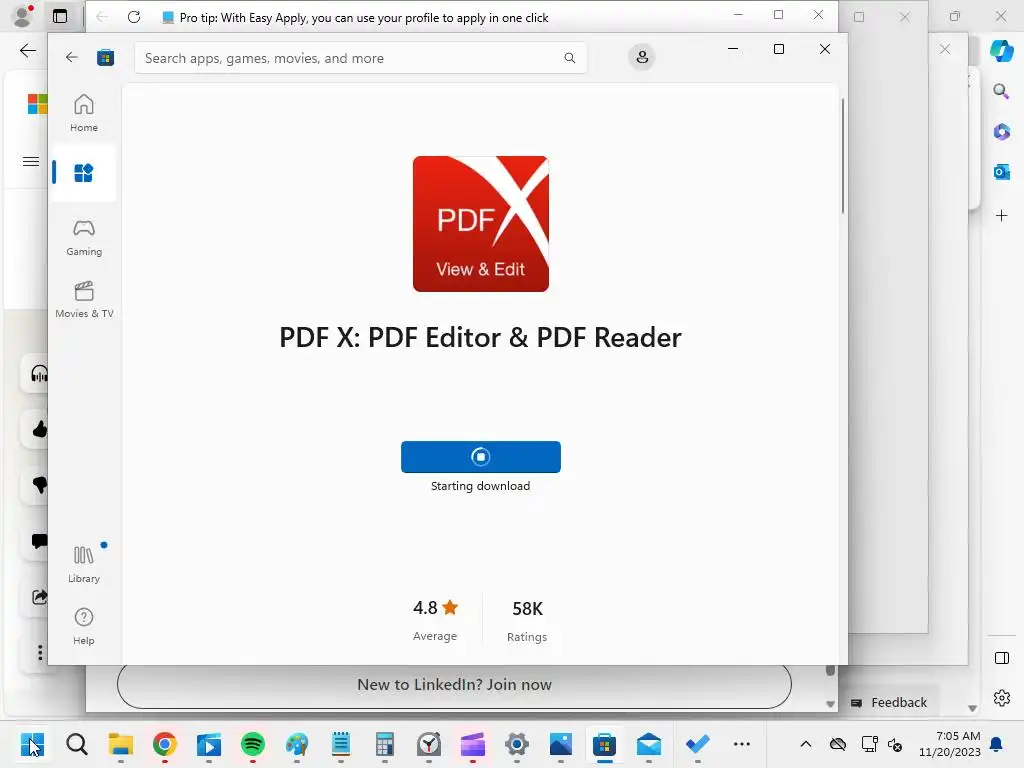Click the thumbs up icon
This screenshot has width=1024, height=768.
39,429
